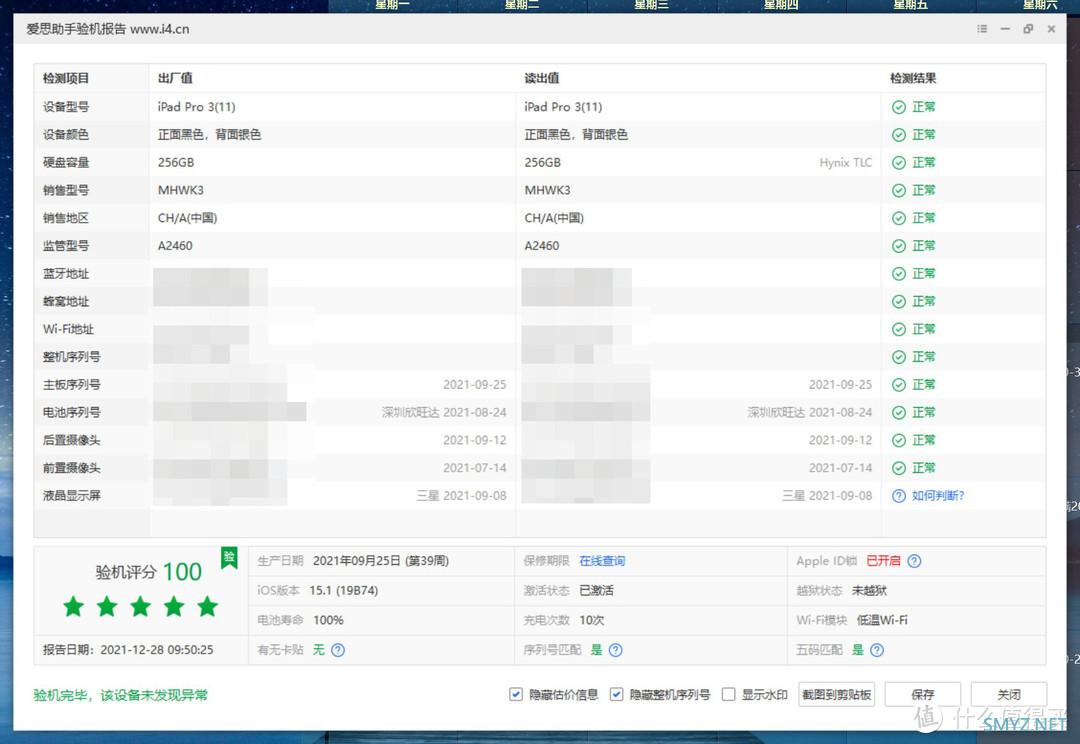Click the 液晶显示屏 row label
1080x744 pixels.
tap(72, 495)
